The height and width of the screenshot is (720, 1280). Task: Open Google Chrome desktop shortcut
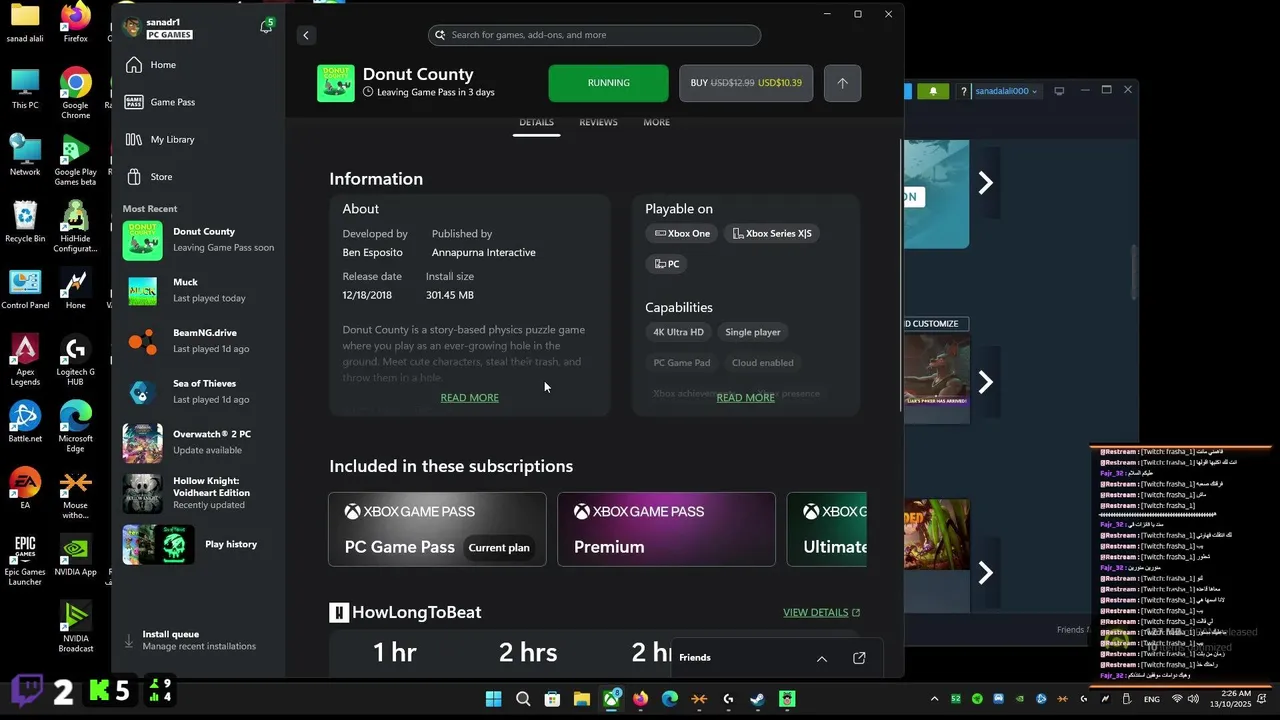(x=75, y=93)
